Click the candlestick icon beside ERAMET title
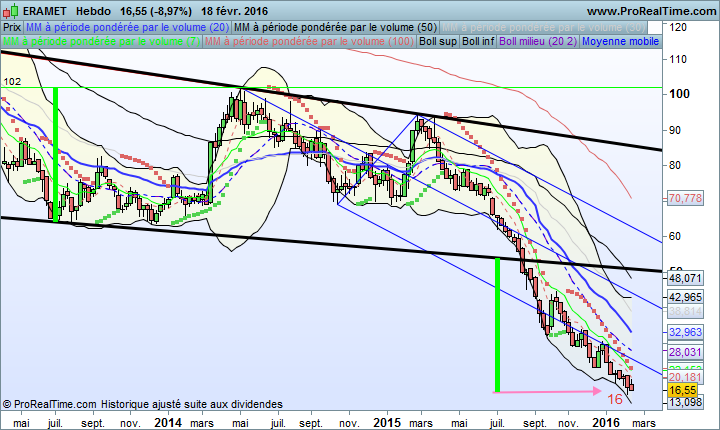Image resolution: width=720 pixels, height=430 pixels. click(11, 11)
